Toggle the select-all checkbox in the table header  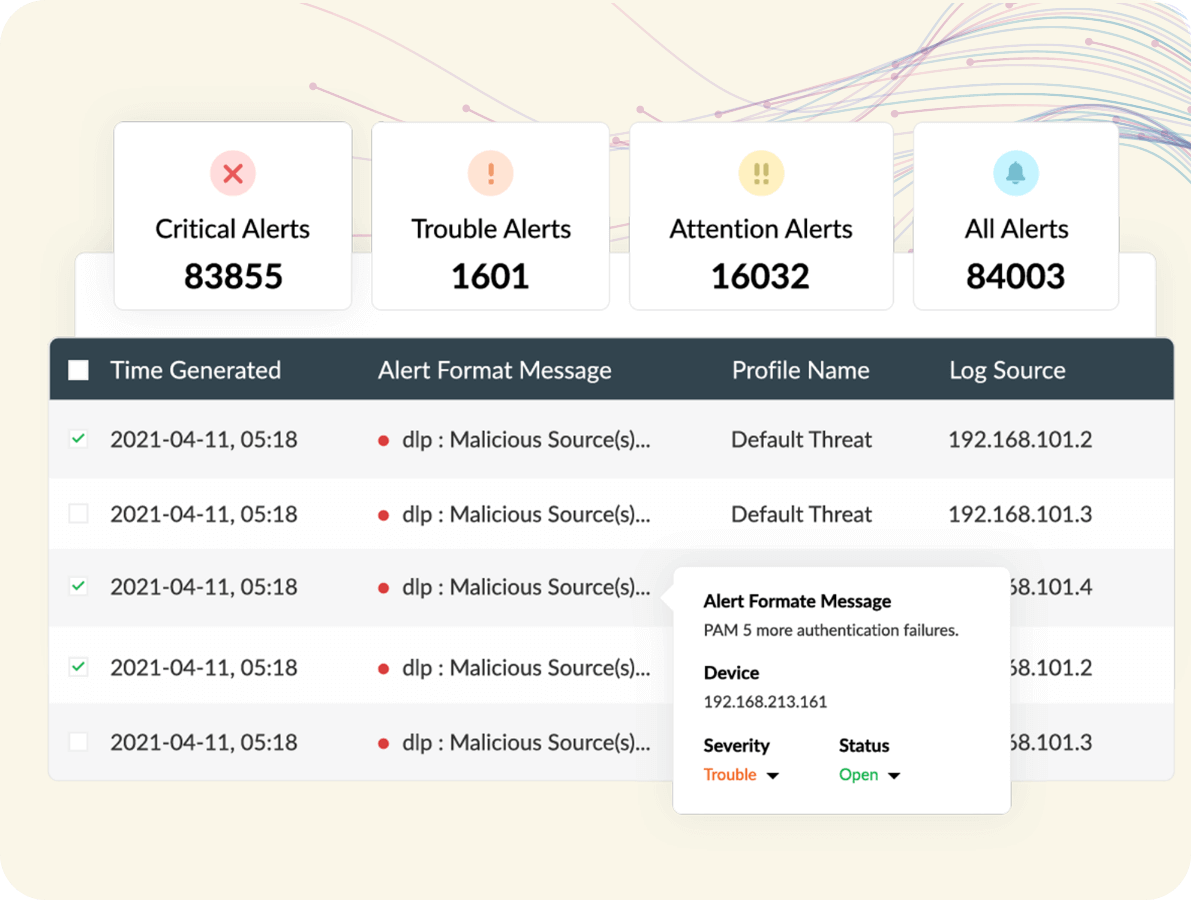tap(77, 369)
